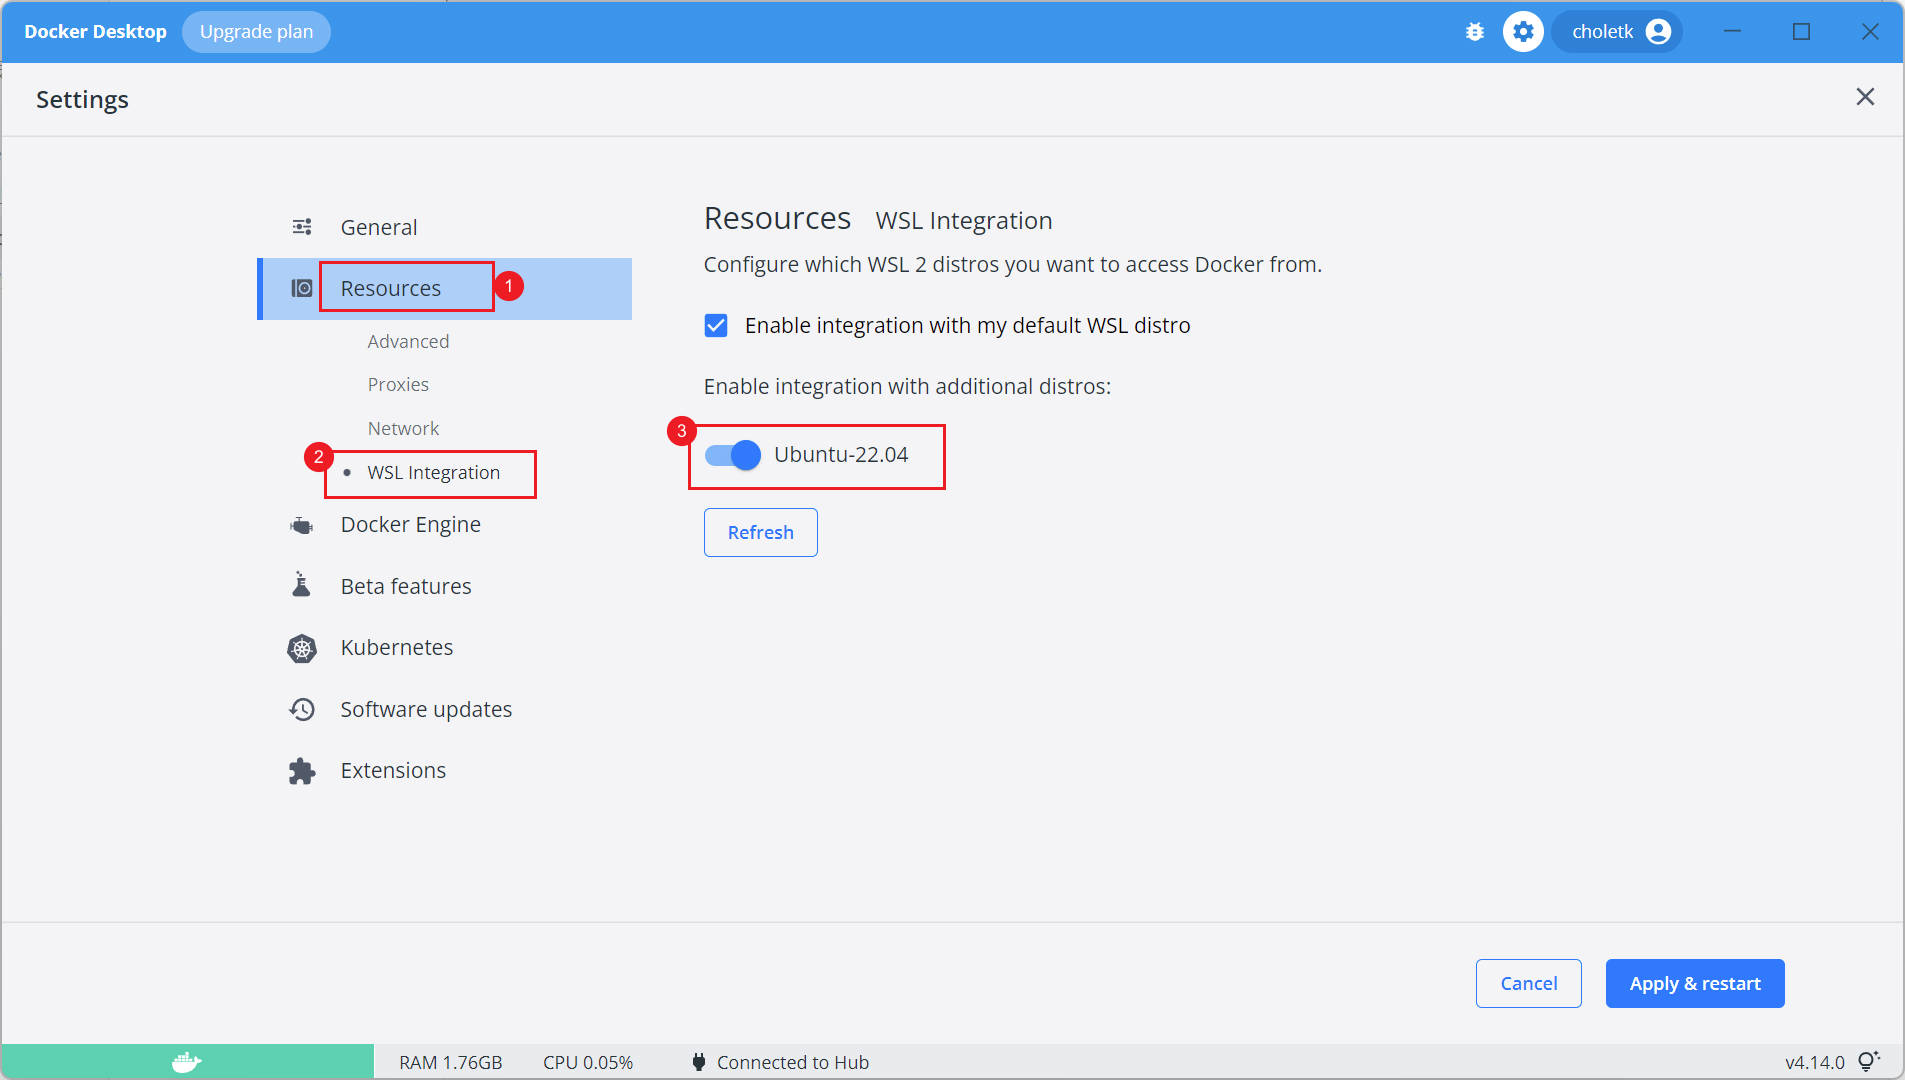Click the lightbulb feedback icon near version
Image resolution: width=1905 pixels, height=1080 pixels.
[1868, 1062]
